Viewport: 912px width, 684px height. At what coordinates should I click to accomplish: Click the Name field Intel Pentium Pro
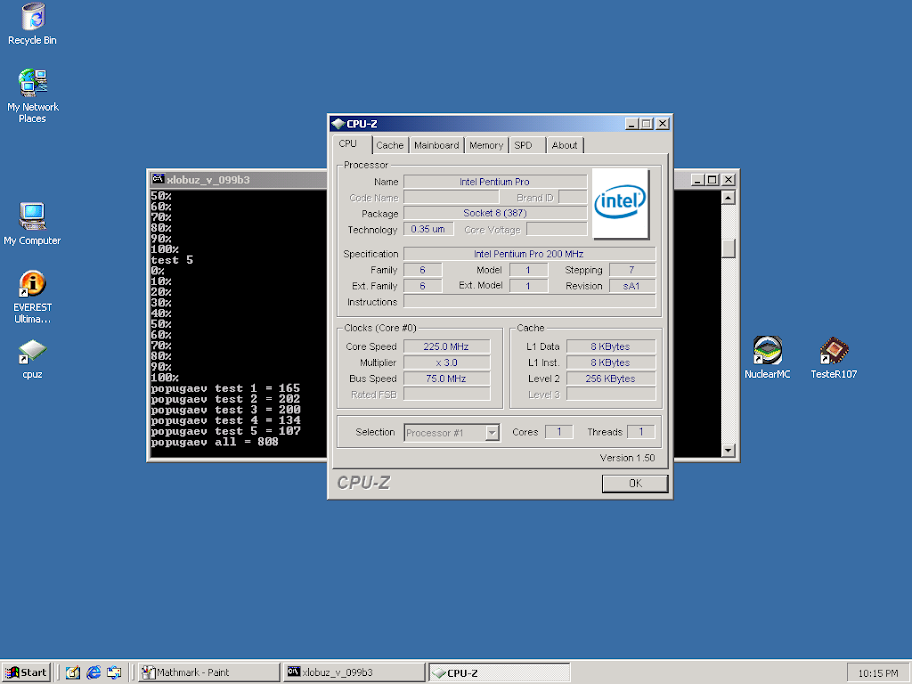pyautogui.click(x=495, y=182)
